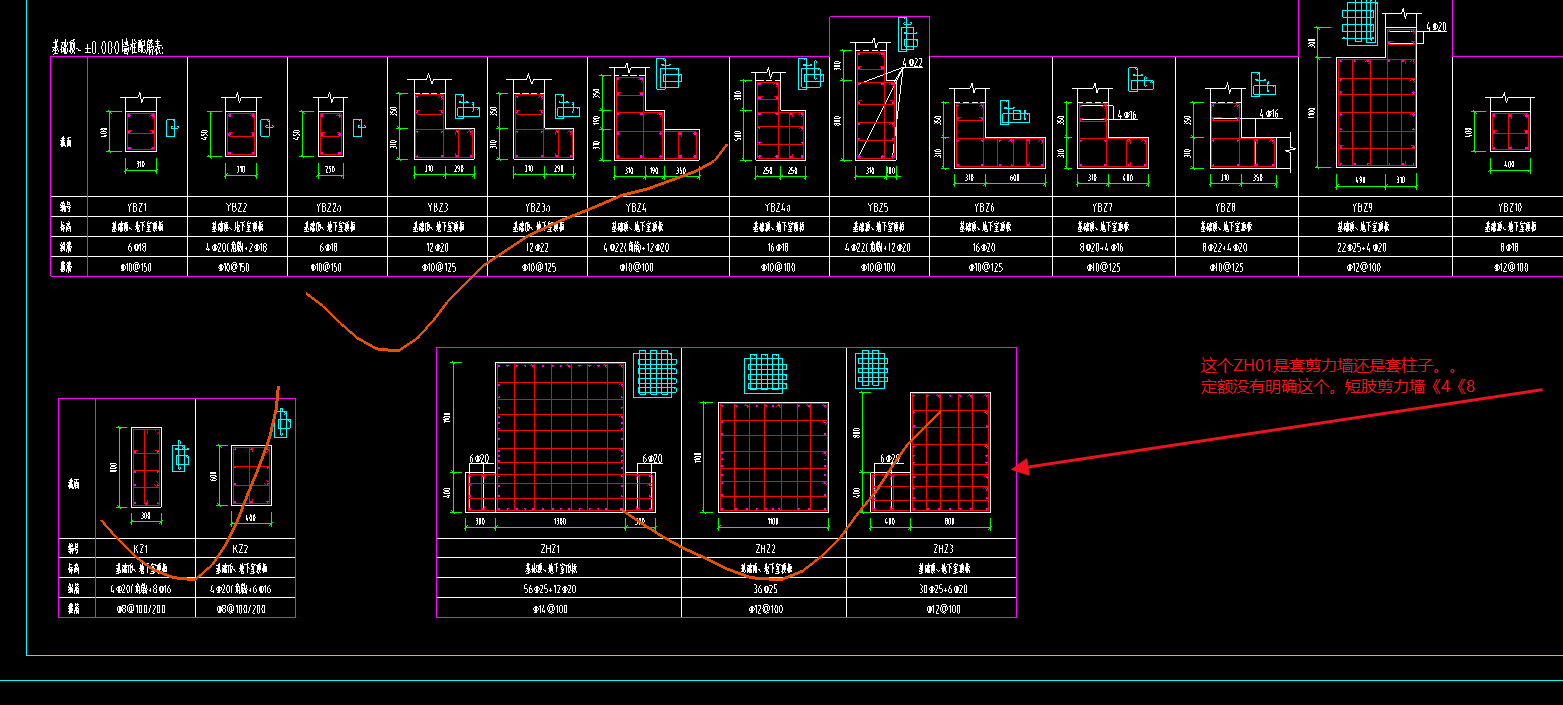
Task: Pick the YBZ1 column section drawing
Action: tap(139, 132)
